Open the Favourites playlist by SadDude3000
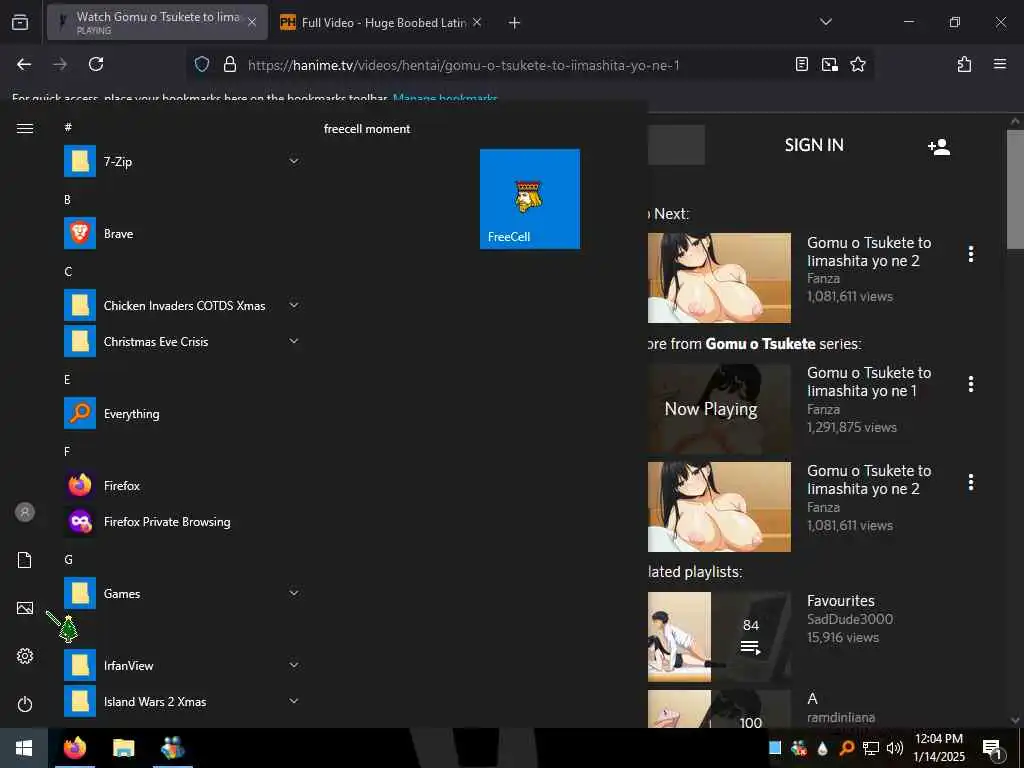The width and height of the screenshot is (1024, 768). coord(840,601)
